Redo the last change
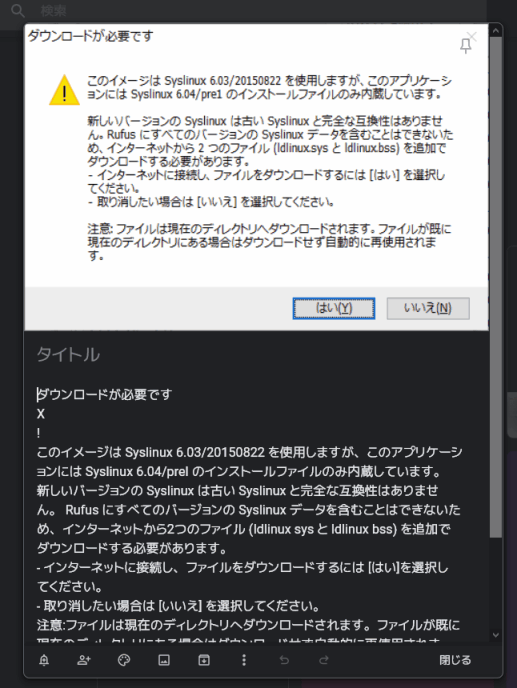 click(324, 660)
